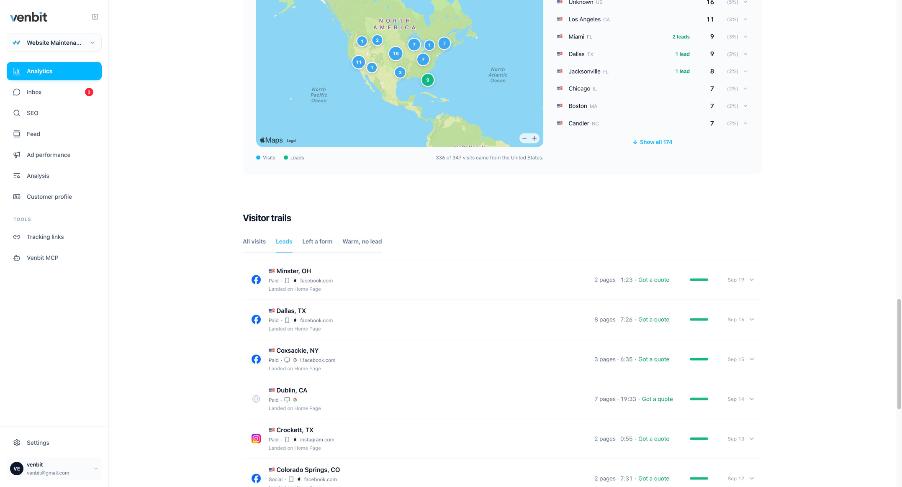Click the page vertical scrollbar

pos(899,354)
